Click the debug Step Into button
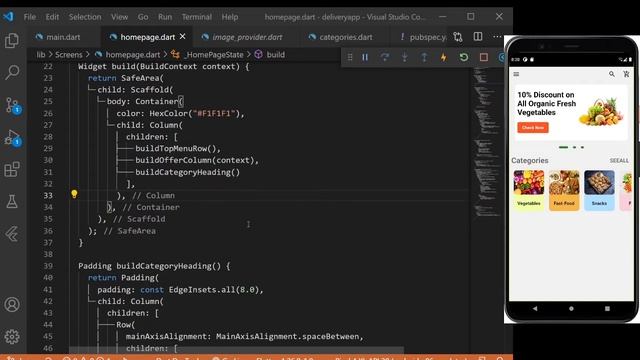This screenshot has width=640, height=360. pyautogui.click(x=404, y=57)
